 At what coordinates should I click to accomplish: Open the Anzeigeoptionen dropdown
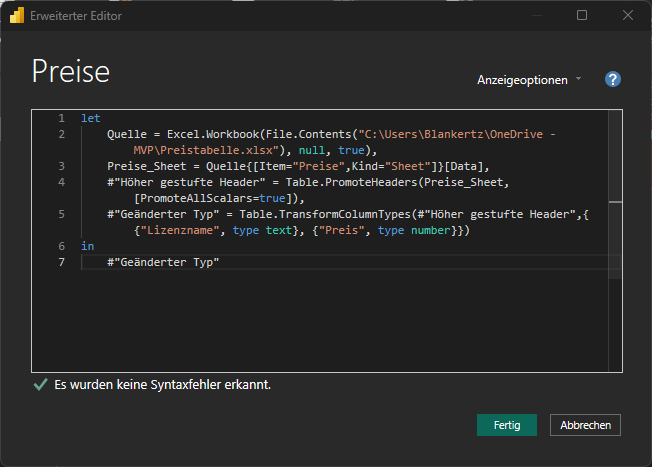[529, 80]
